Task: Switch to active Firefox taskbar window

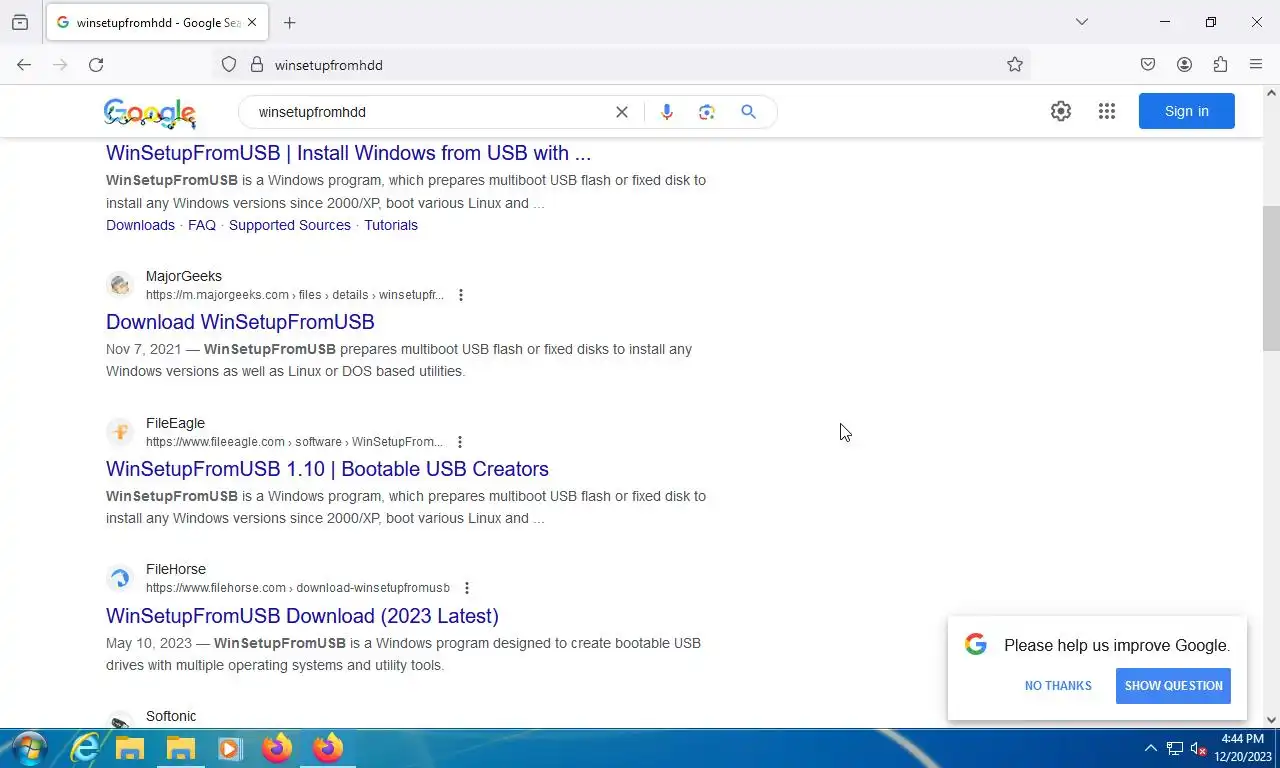Action: coord(328,748)
